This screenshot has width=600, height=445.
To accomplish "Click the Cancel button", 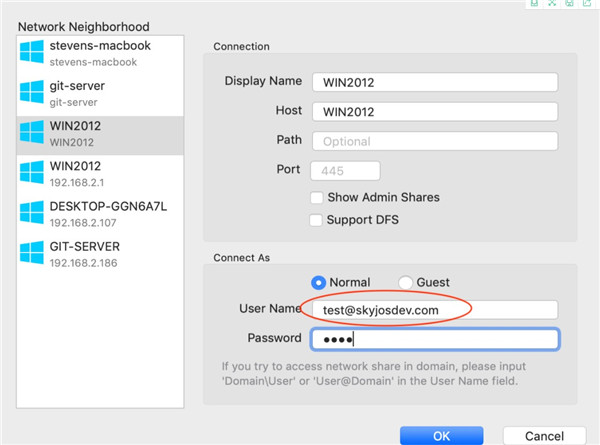I will 545,435.
